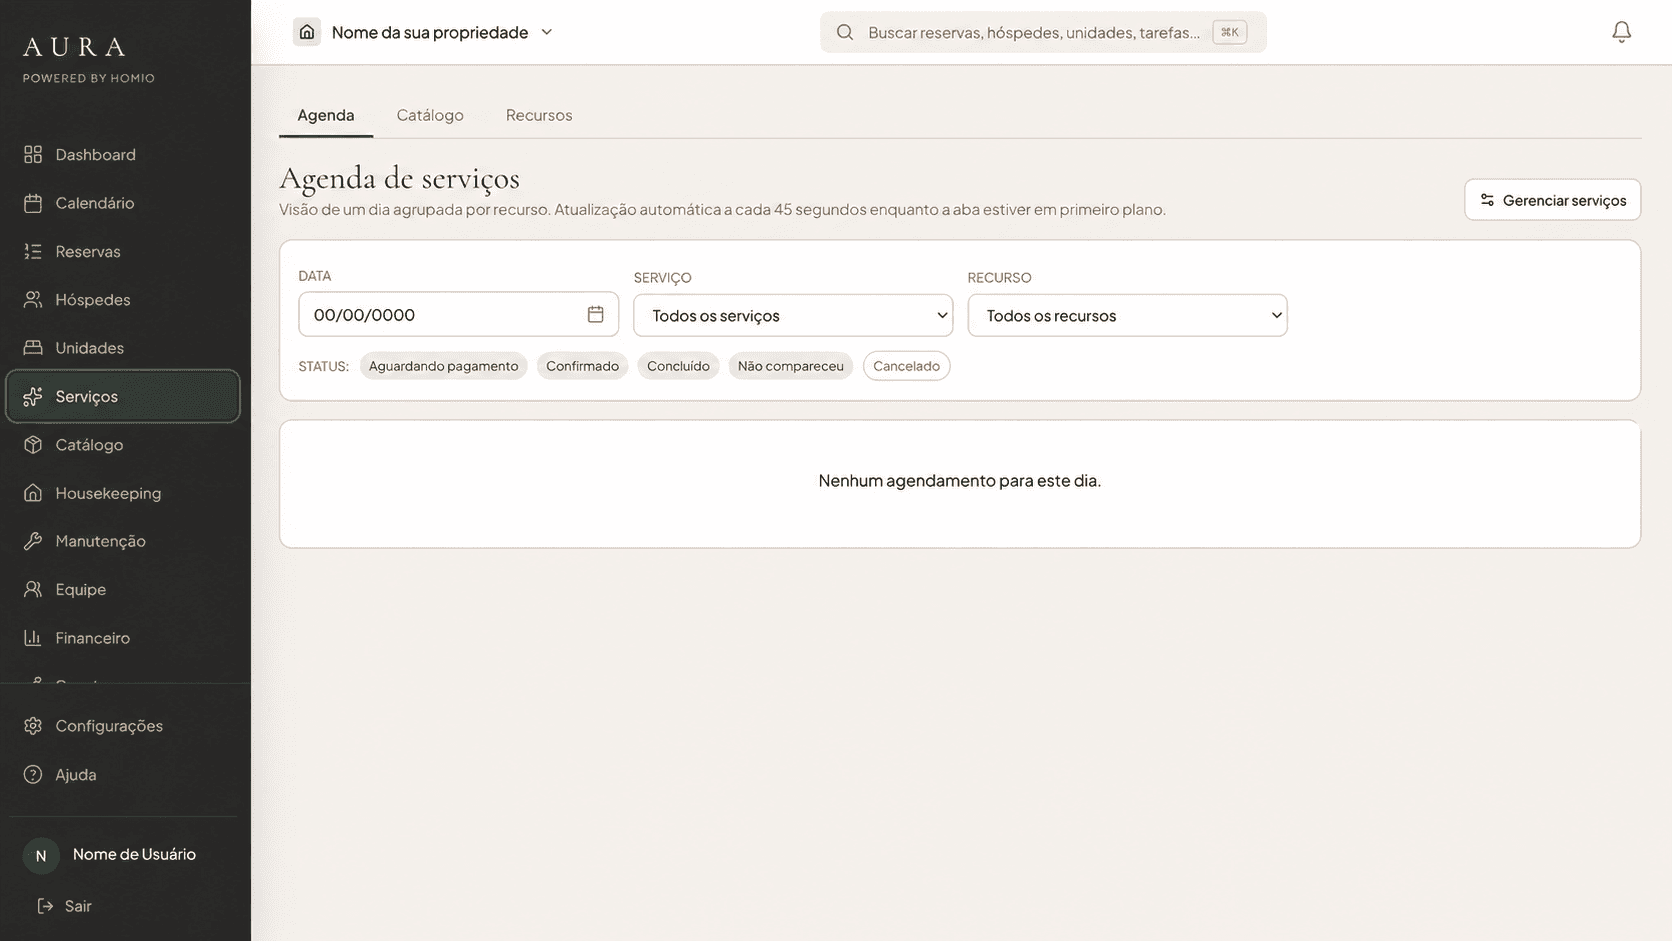Screen dimensions: 1672x941
Task: Click the user avatar with letter N
Action: click(41, 855)
